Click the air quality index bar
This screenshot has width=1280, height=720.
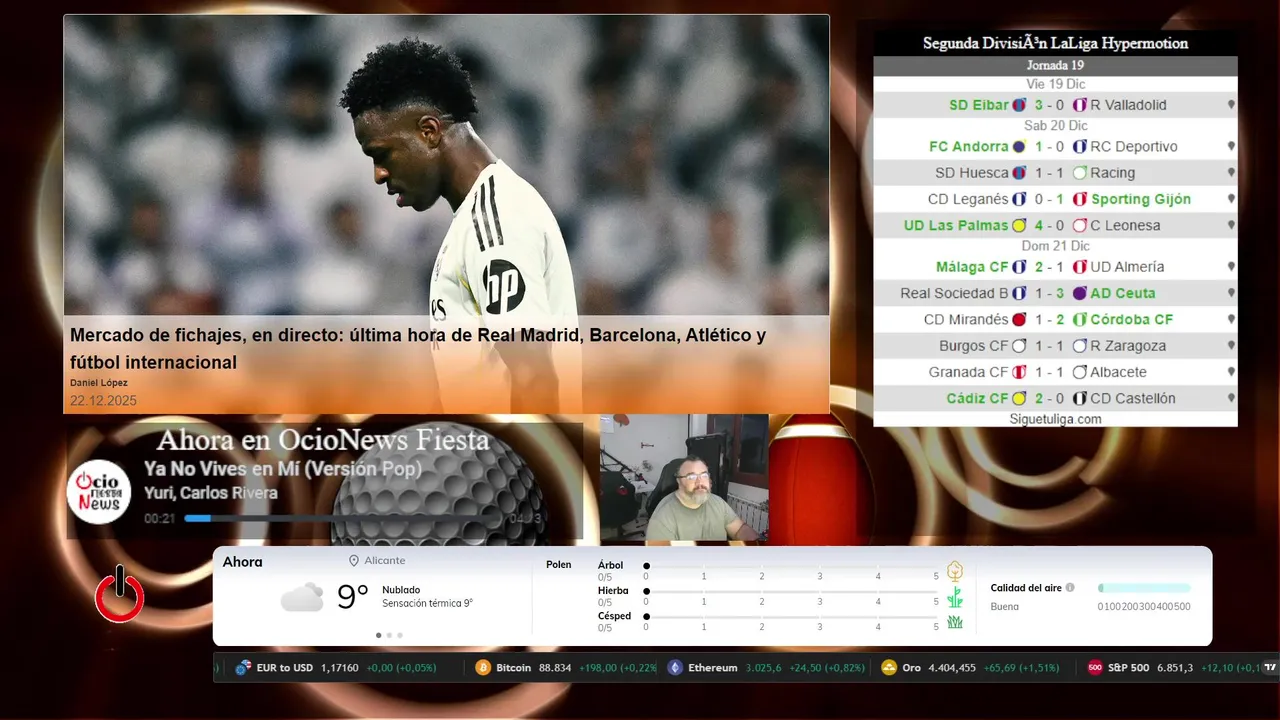[x=1144, y=588]
